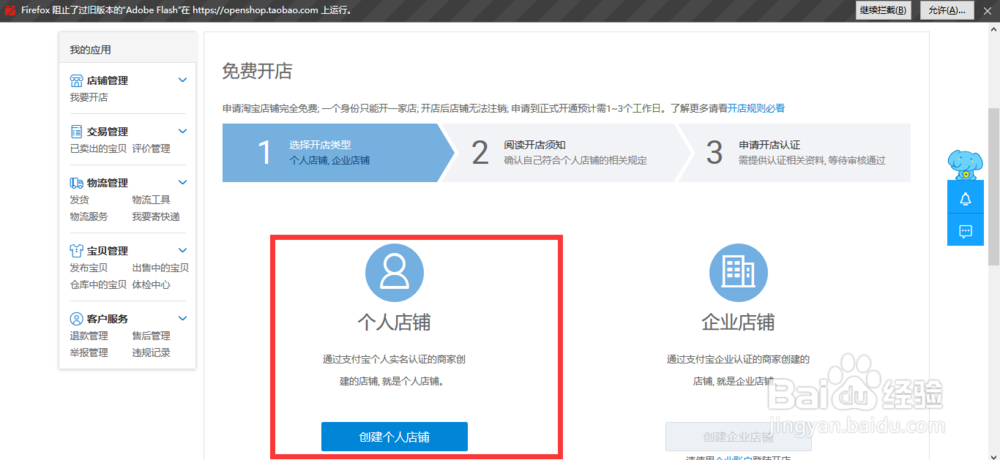Click the blue elephant mascot
The width and height of the screenshot is (1000, 460).
964,165
